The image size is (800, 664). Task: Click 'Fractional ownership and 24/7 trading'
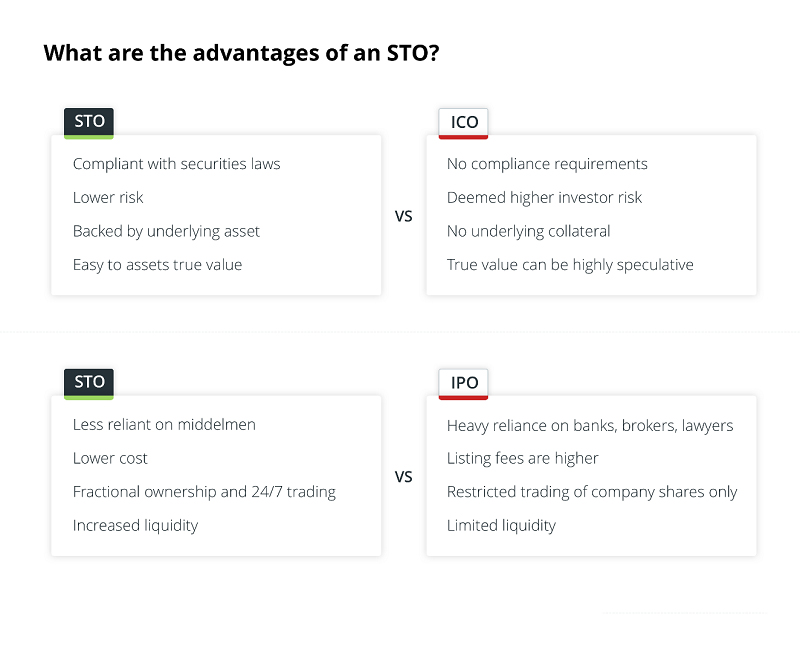click(x=204, y=492)
